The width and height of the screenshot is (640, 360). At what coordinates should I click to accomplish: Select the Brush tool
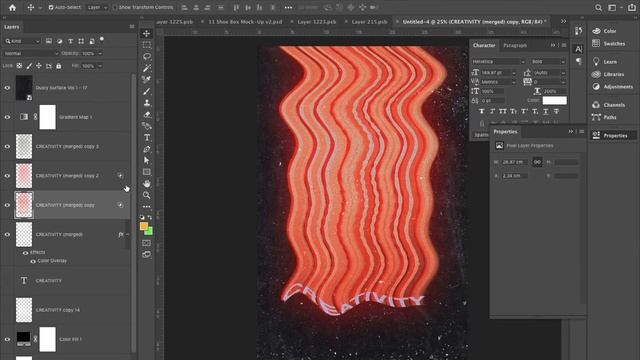[147, 91]
